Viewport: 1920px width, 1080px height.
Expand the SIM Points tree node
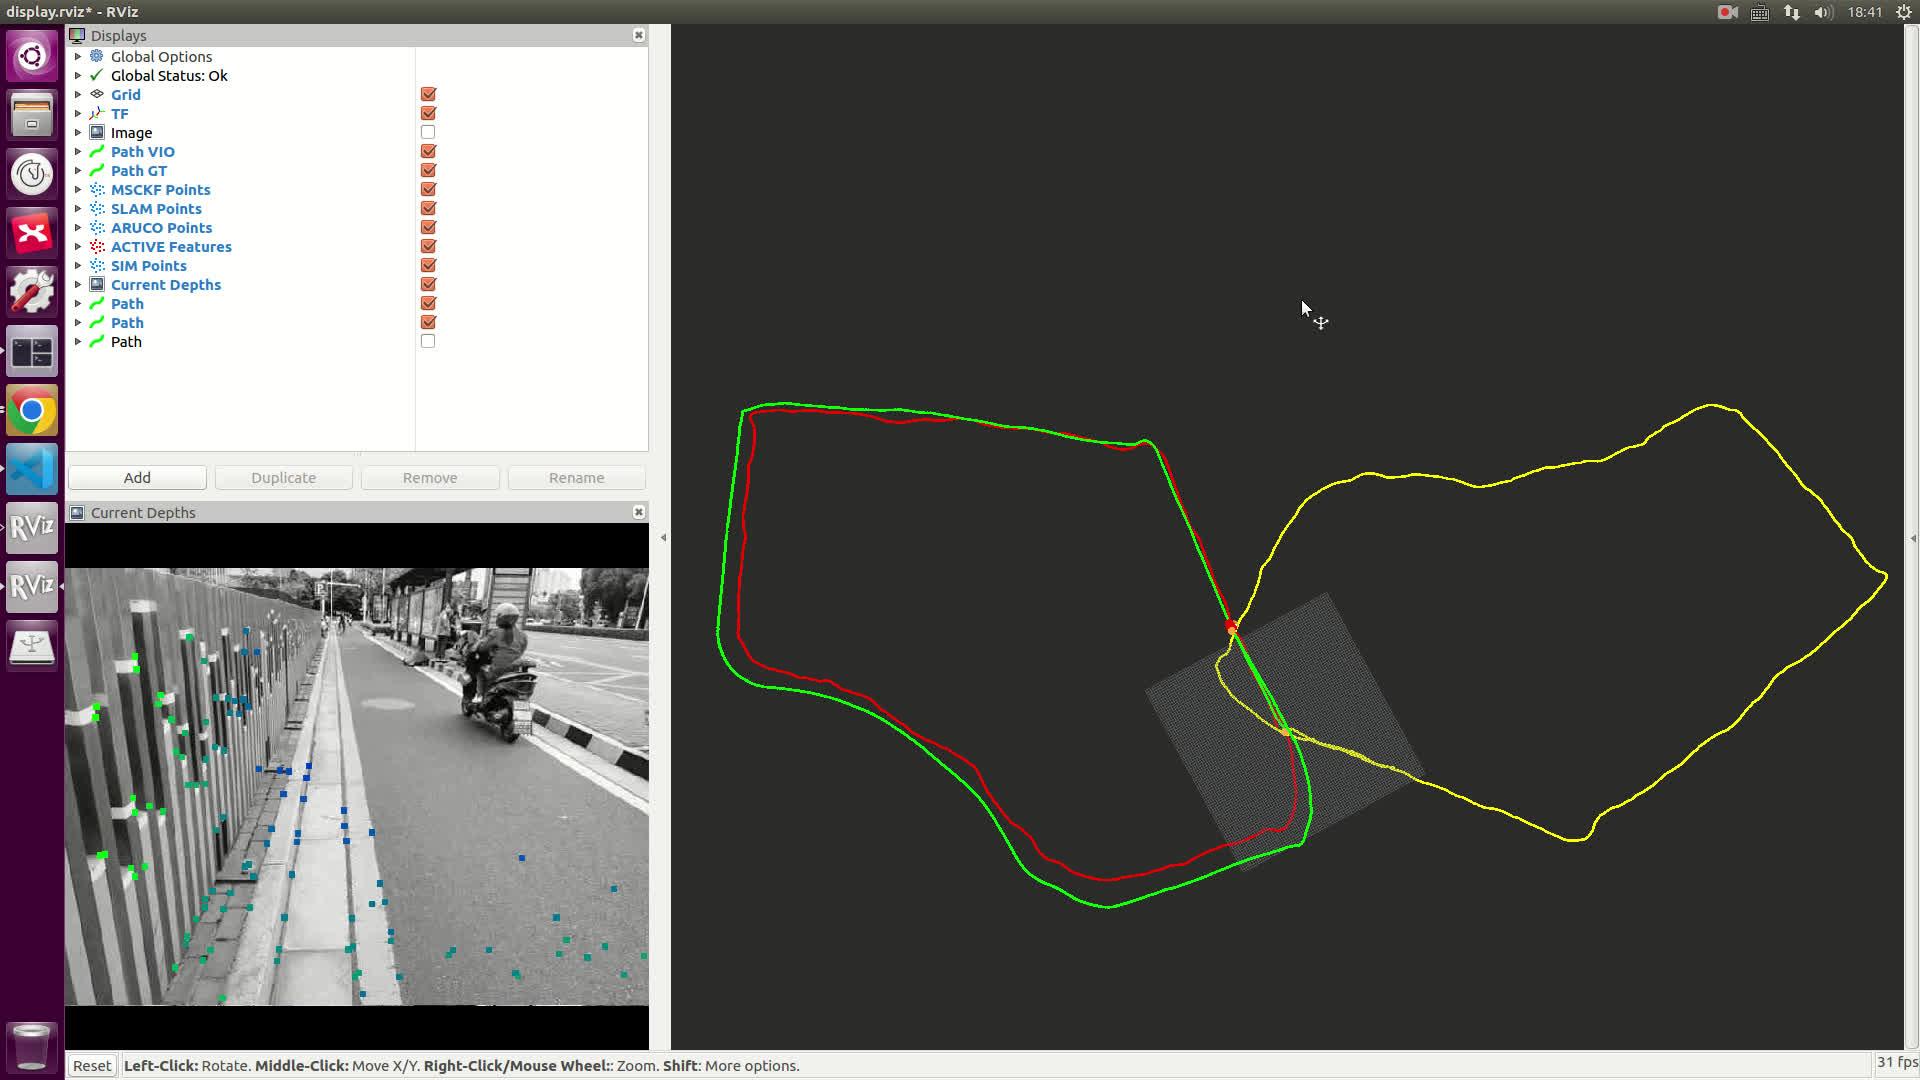click(78, 266)
